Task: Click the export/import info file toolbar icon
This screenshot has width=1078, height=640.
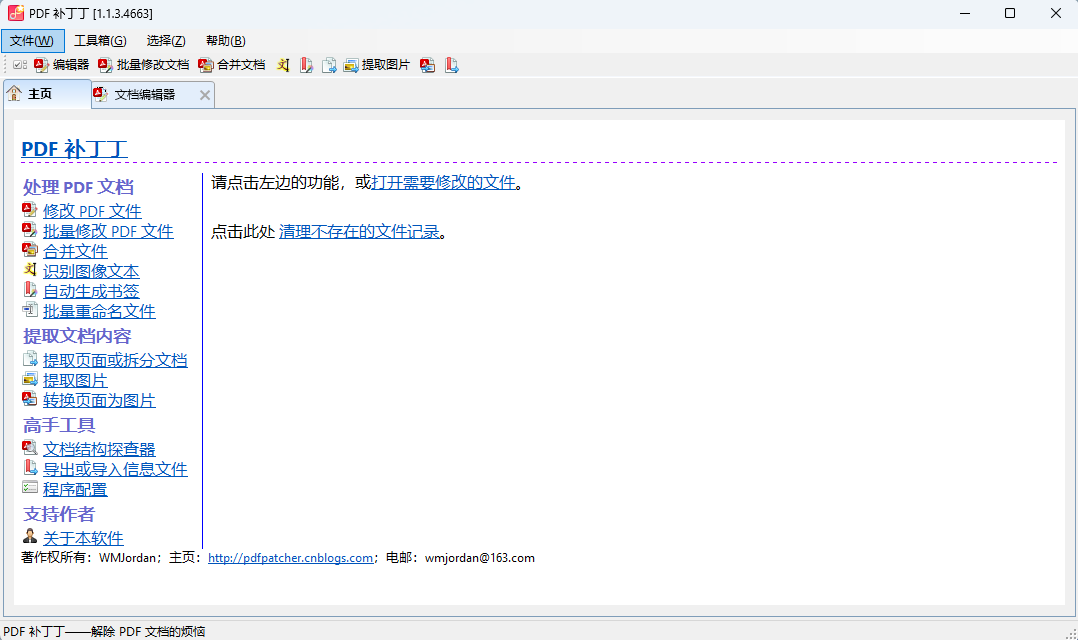Action: 452,65
